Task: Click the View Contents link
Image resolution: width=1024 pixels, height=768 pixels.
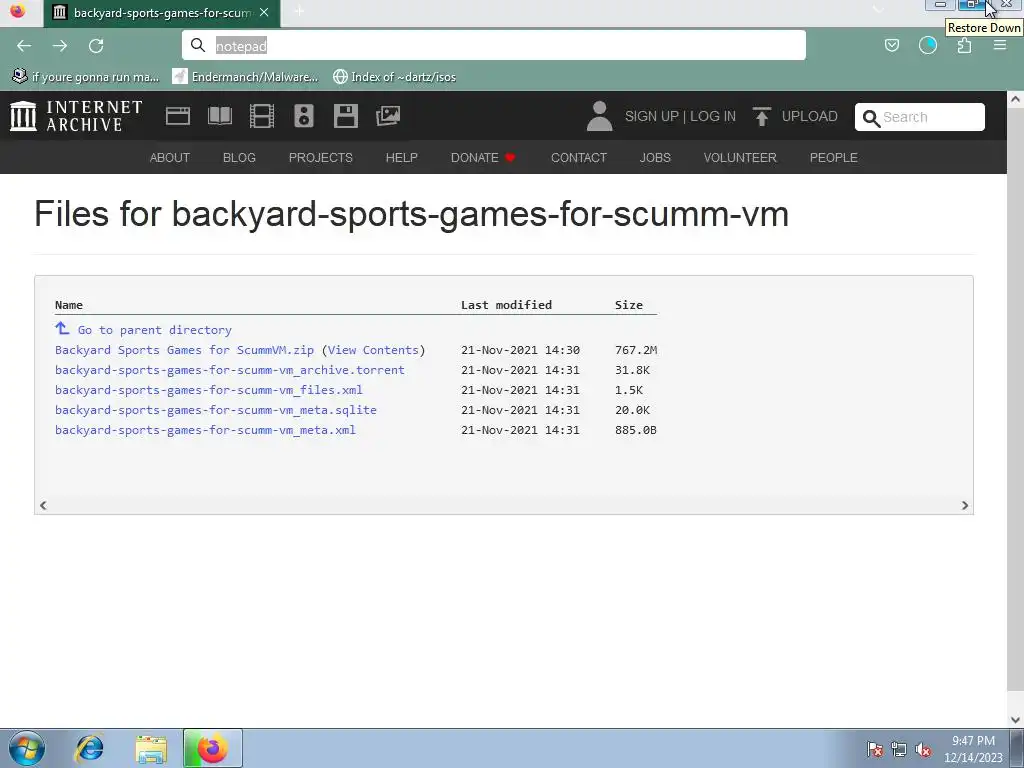Action: pos(373,350)
